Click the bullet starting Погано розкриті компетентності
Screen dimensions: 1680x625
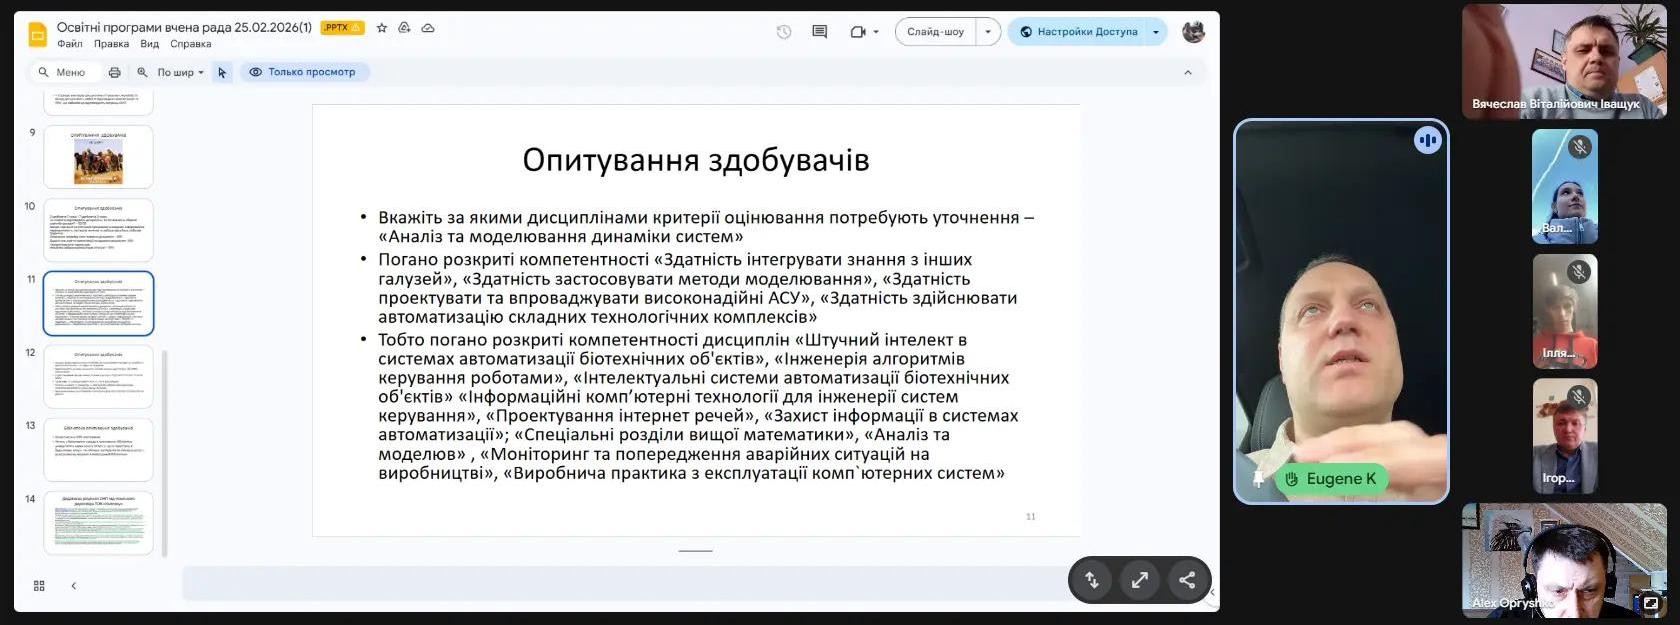(x=697, y=288)
